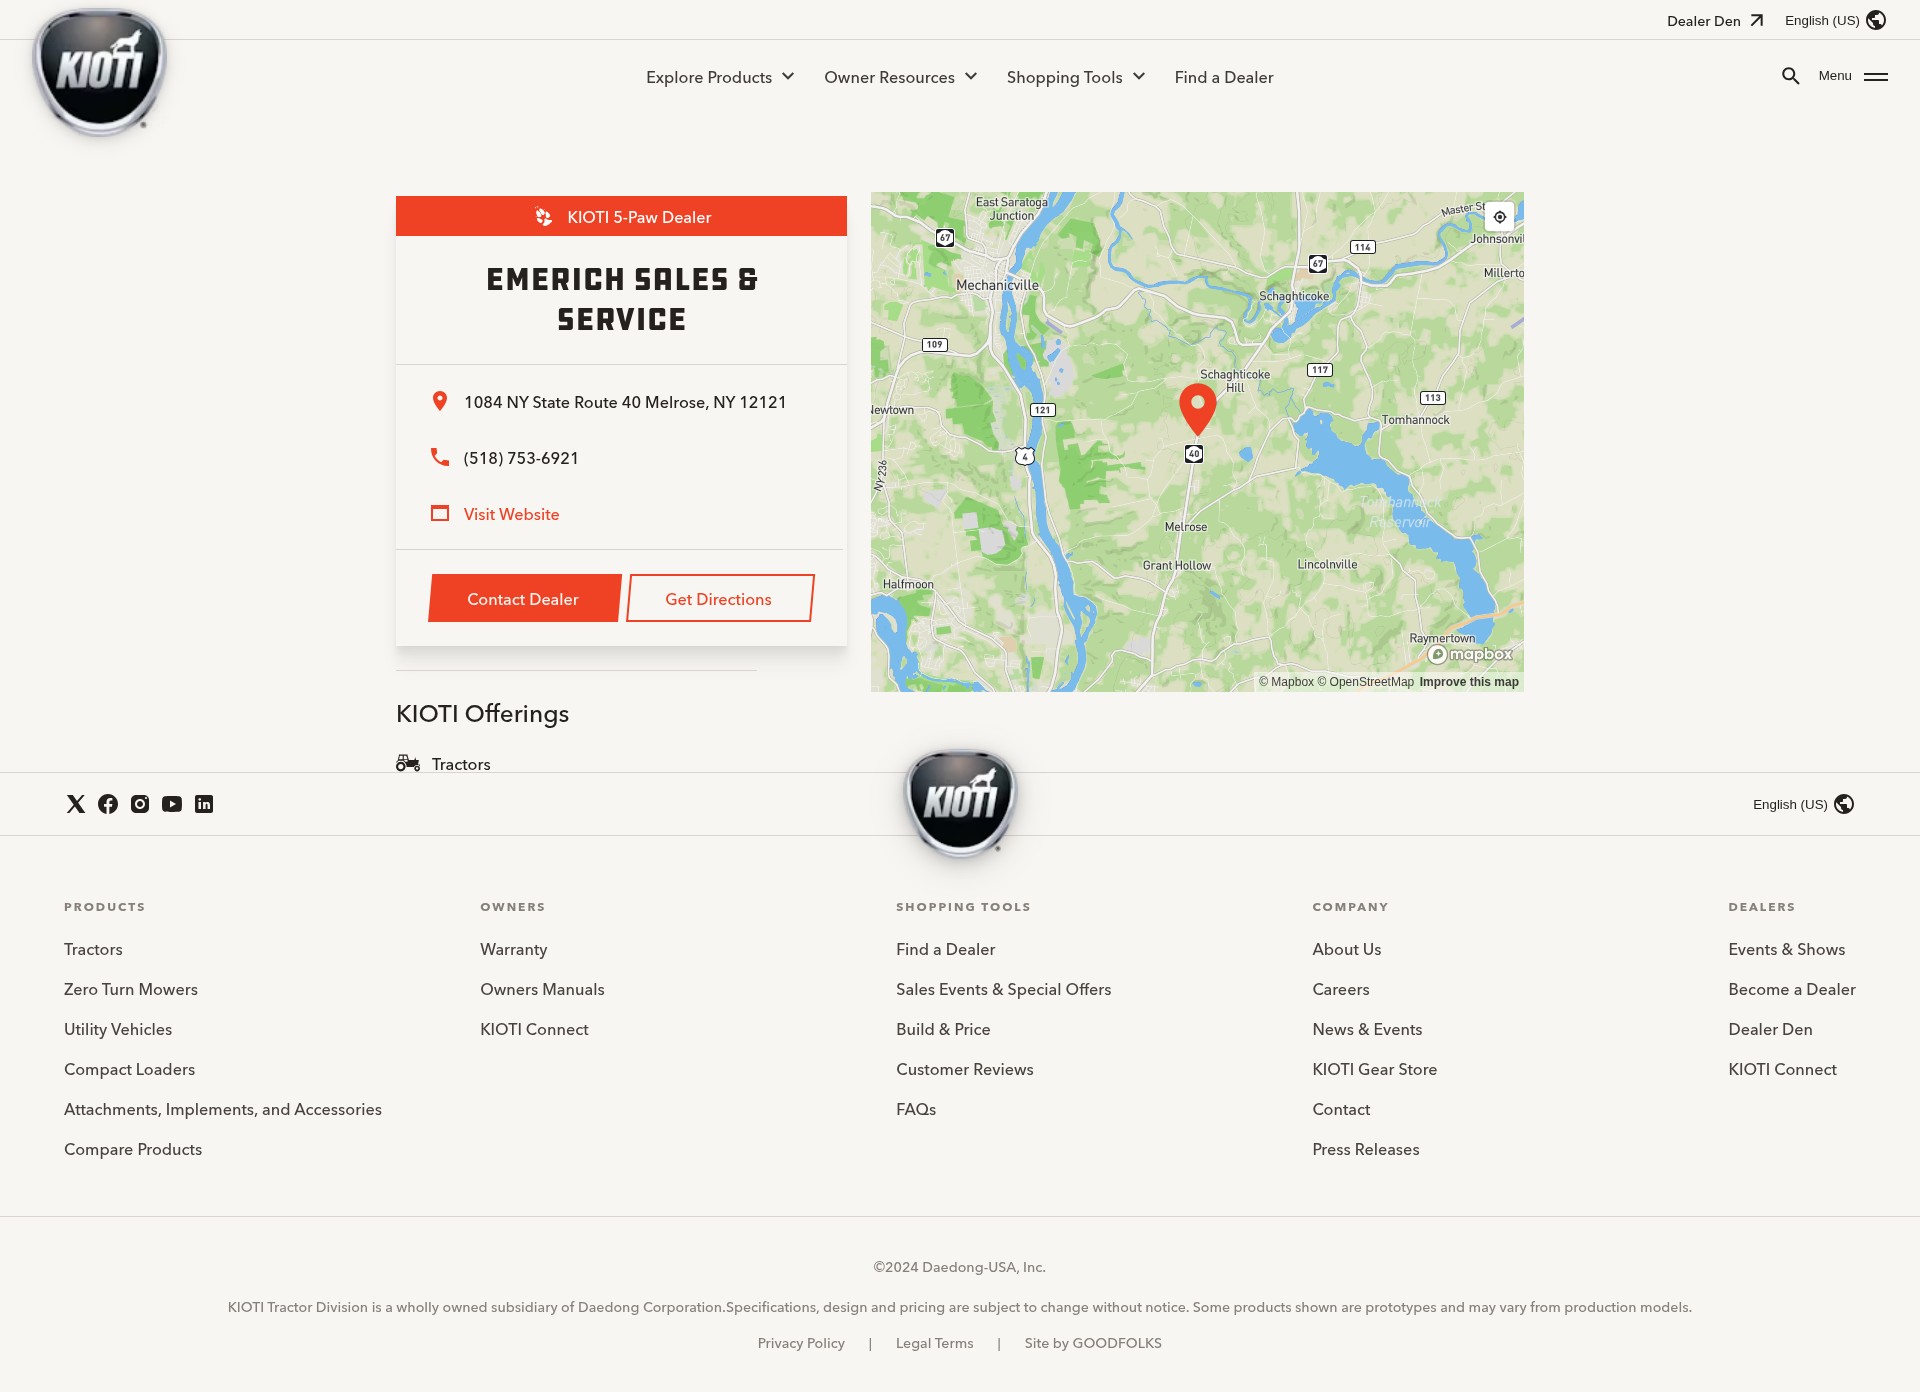The height and width of the screenshot is (1392, 1920).
Task: Click the Contact Dealer button
Action: (524, 598)
